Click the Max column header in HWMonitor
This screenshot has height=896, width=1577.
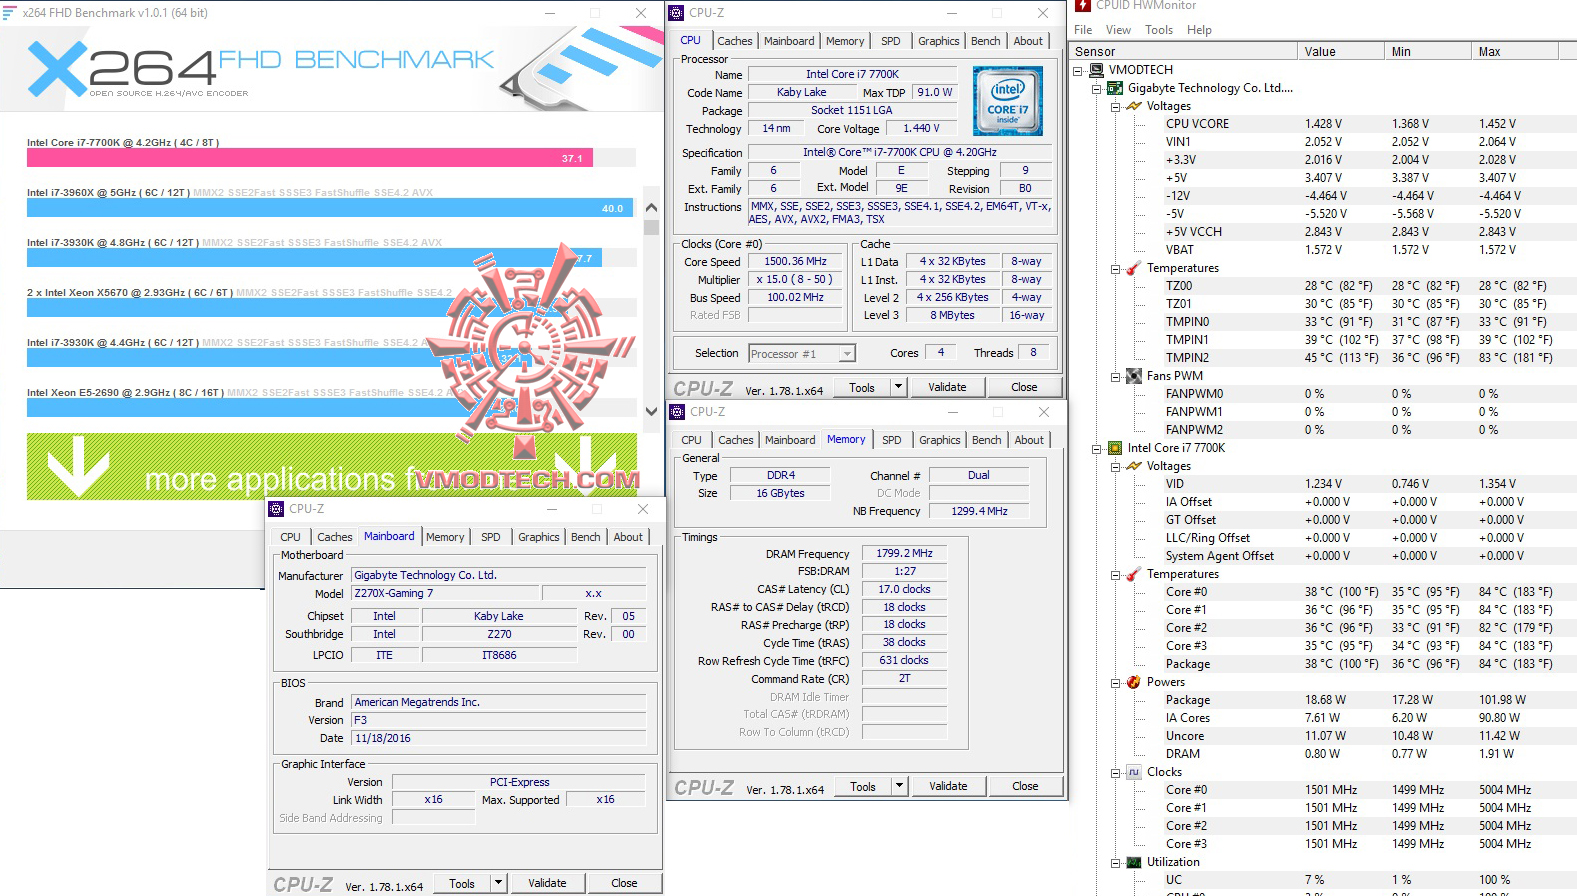(x=1517, y=52)
